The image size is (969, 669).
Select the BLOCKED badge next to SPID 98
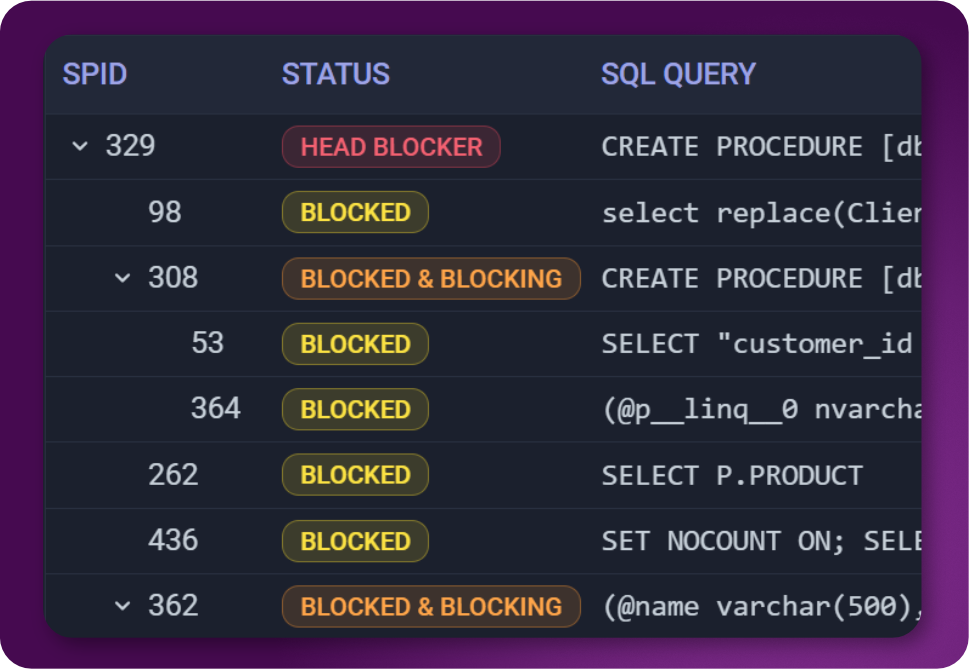click(354, 212)
